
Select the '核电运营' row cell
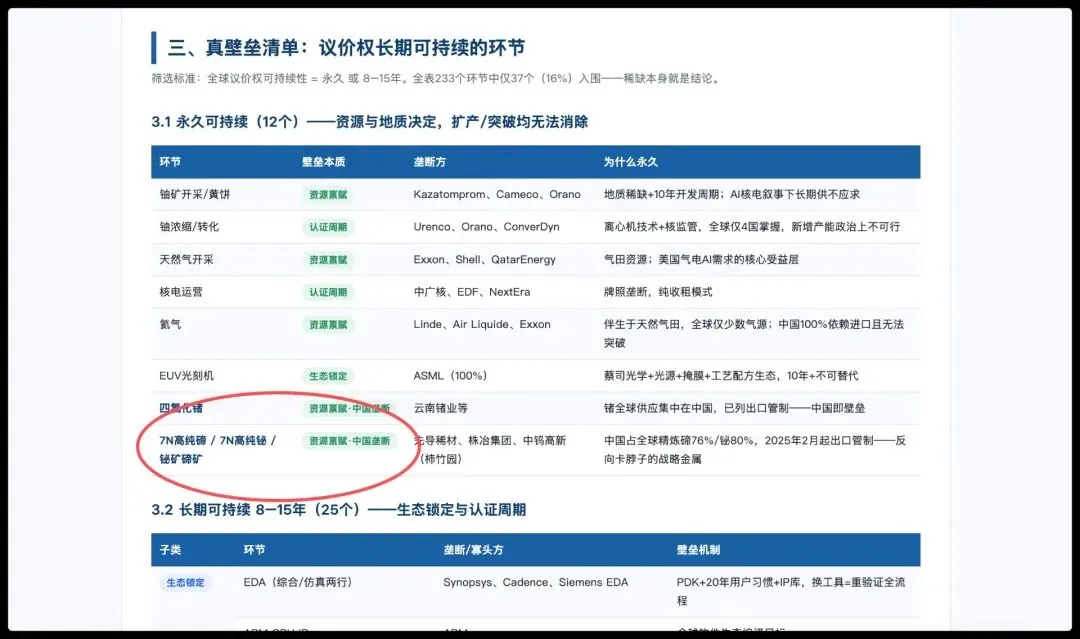tap(180, 292)
